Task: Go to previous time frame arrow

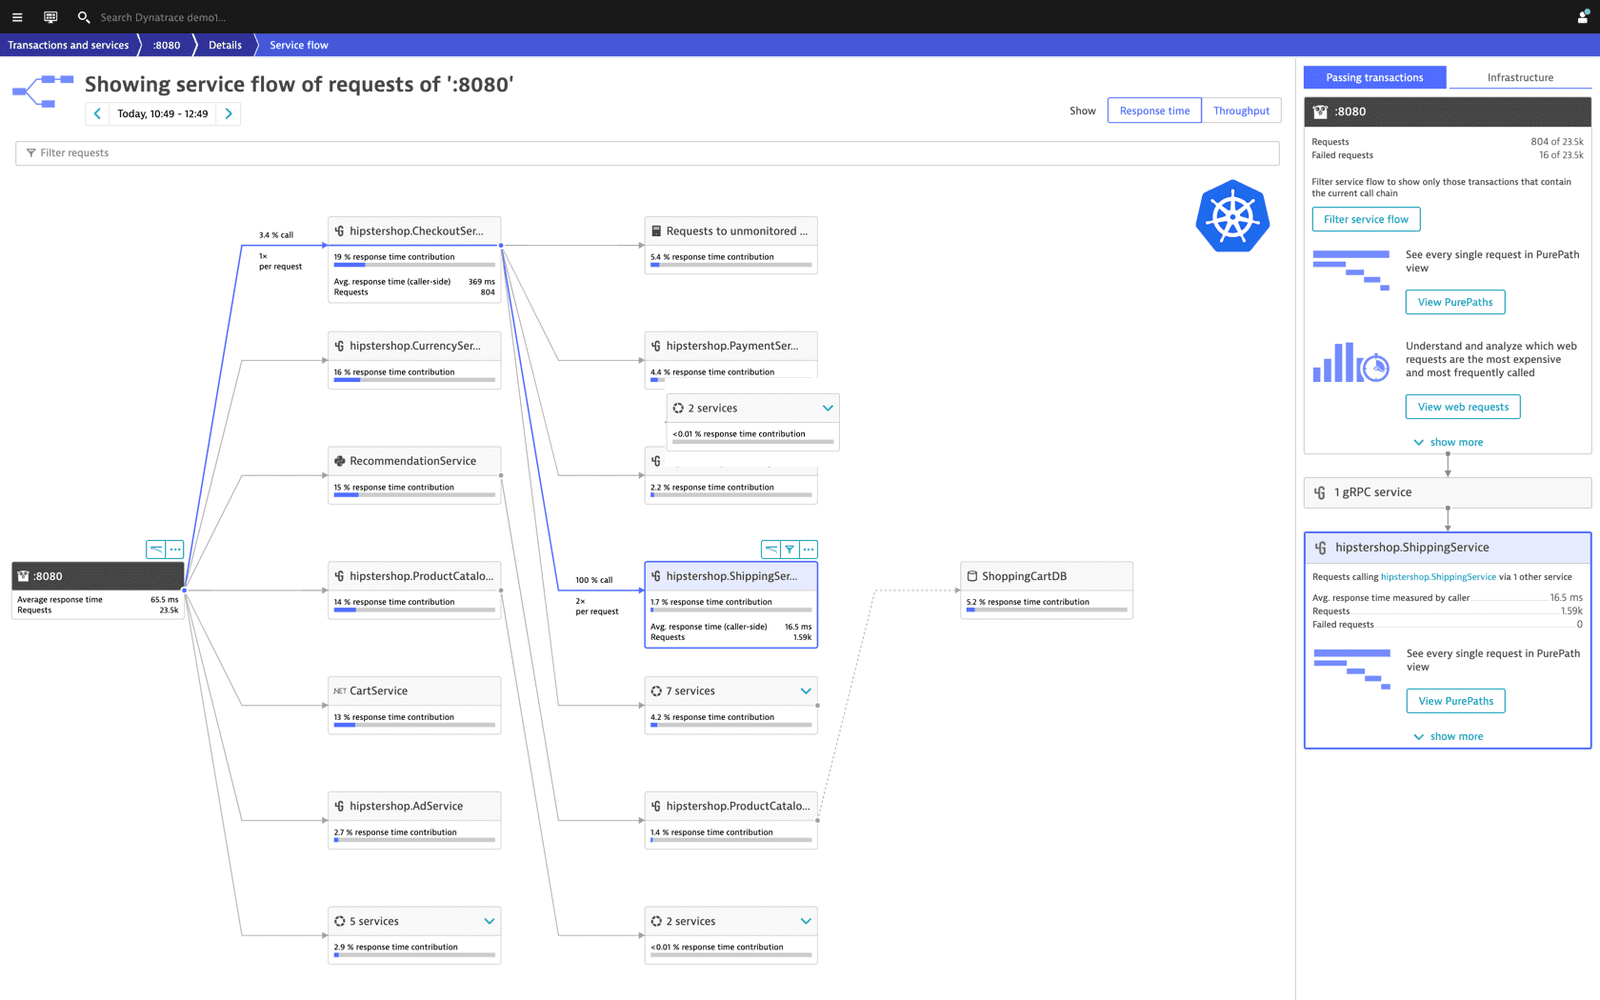Action: [97, 114]
